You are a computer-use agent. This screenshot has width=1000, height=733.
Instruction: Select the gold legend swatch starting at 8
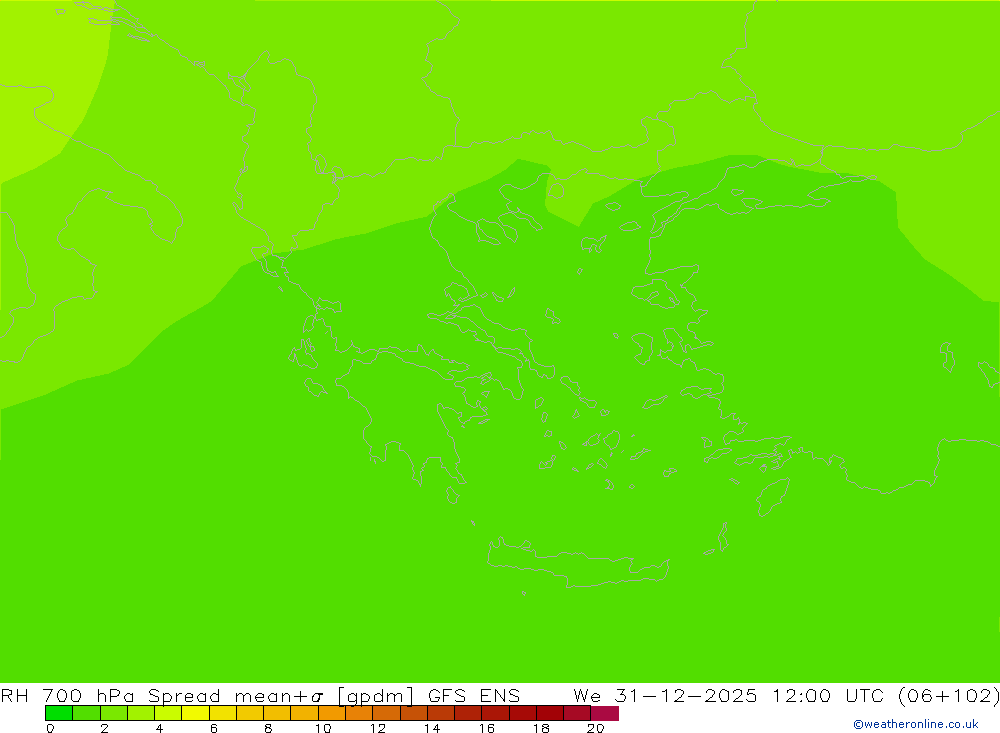(277, 713)
